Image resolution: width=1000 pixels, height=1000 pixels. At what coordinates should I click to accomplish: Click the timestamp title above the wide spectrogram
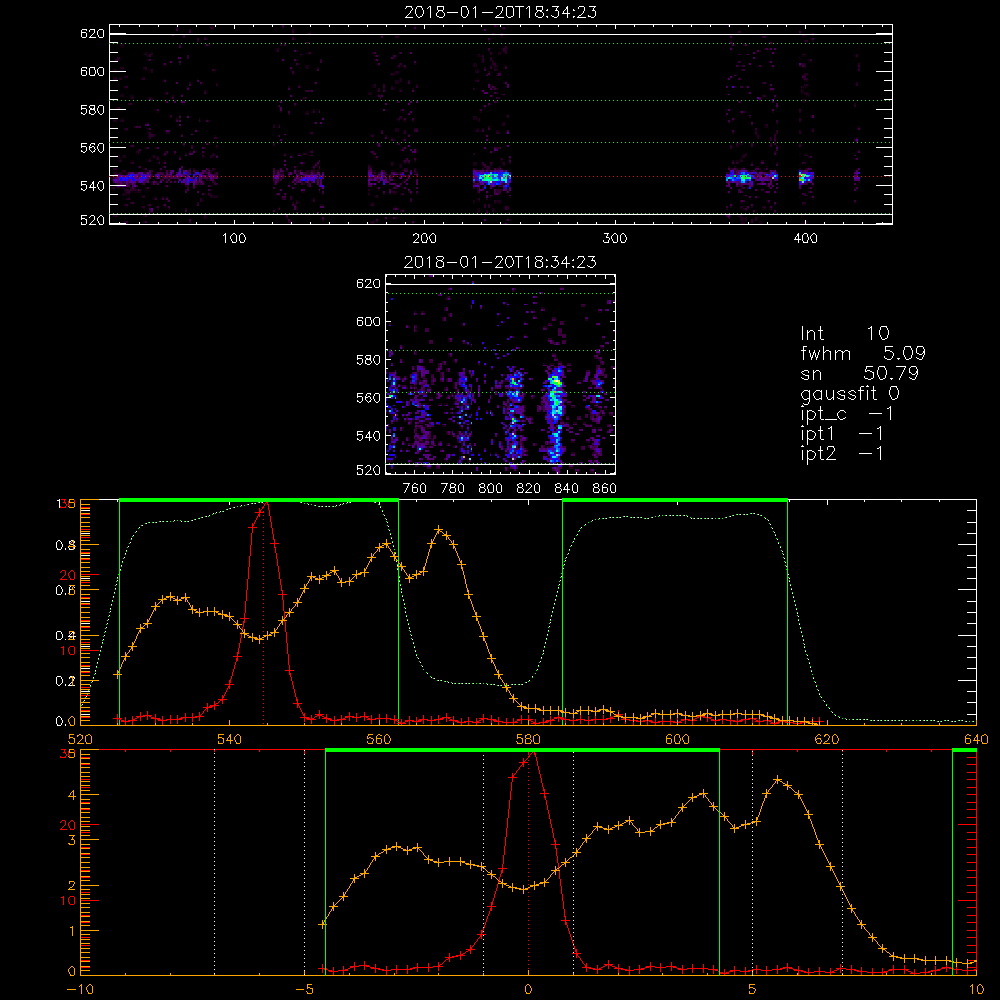click(500, 12)
